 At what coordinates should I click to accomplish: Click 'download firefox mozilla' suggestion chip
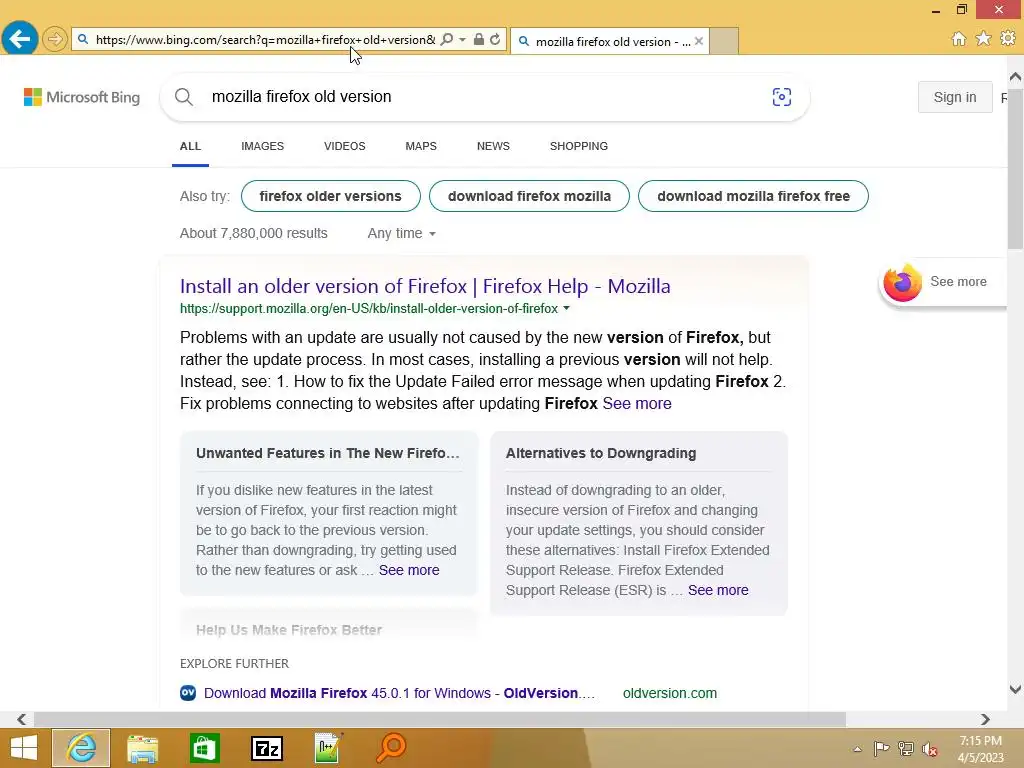pos(529,196)
